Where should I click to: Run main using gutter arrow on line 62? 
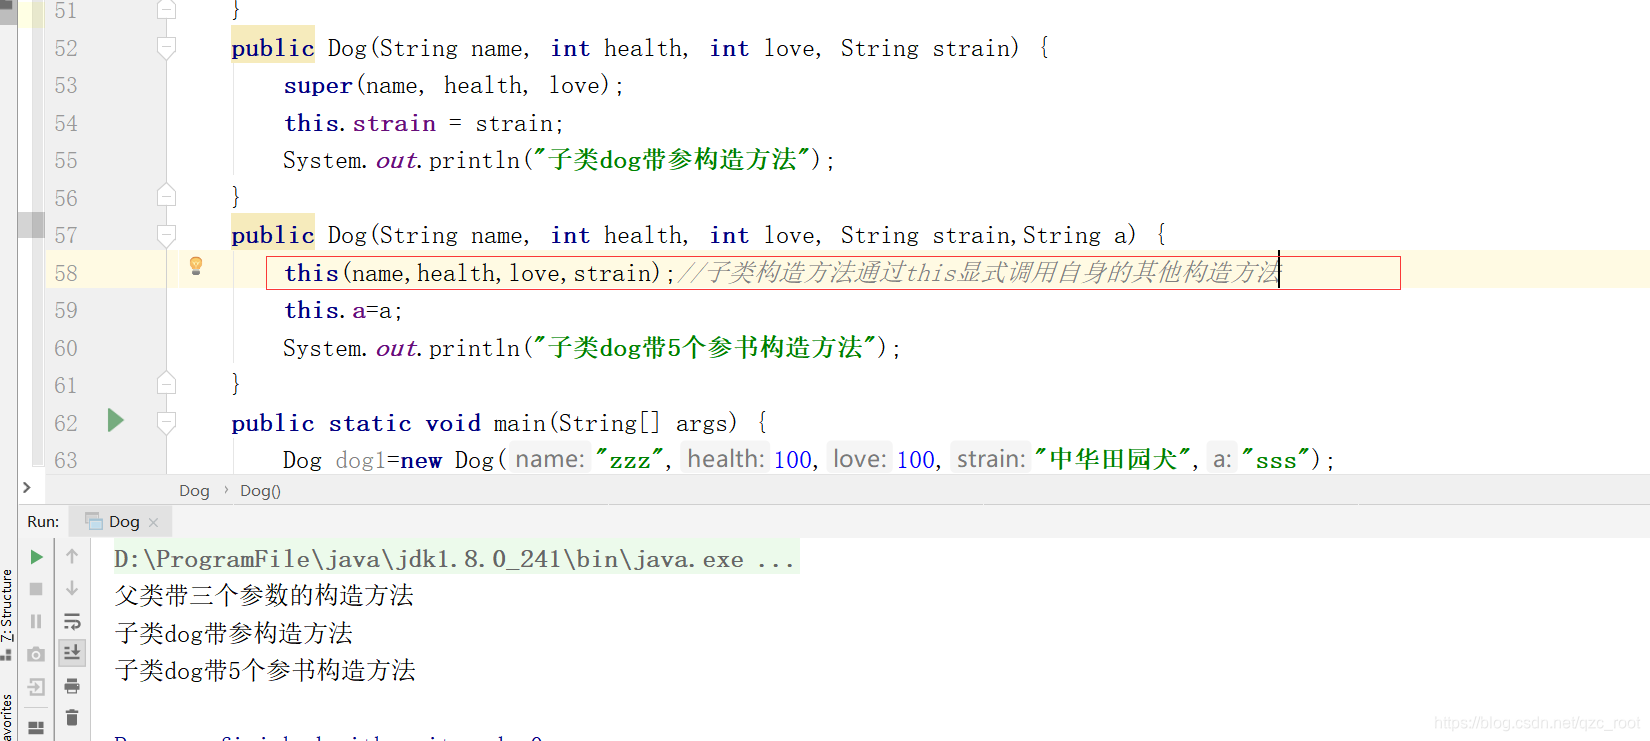point(115,421)
